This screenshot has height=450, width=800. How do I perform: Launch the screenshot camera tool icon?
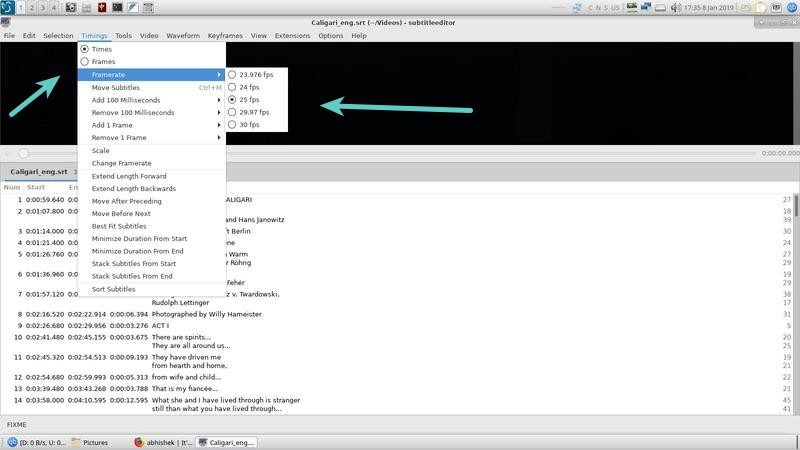[71, 8]
